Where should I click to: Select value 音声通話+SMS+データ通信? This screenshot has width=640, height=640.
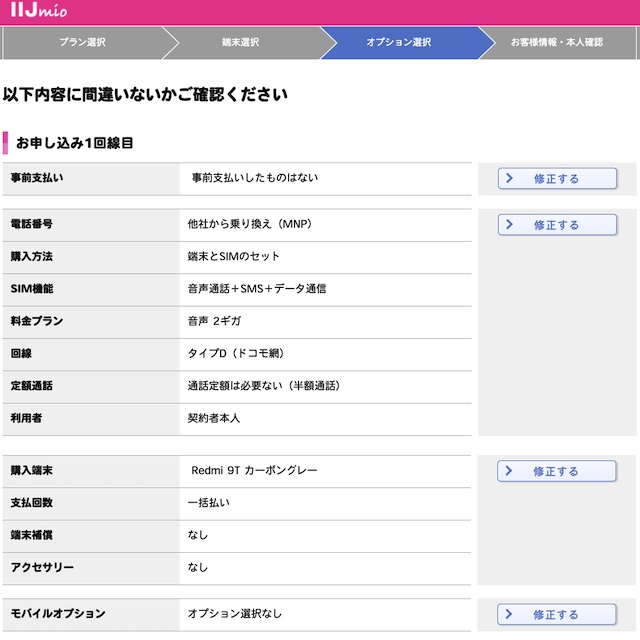pos(257,289)
